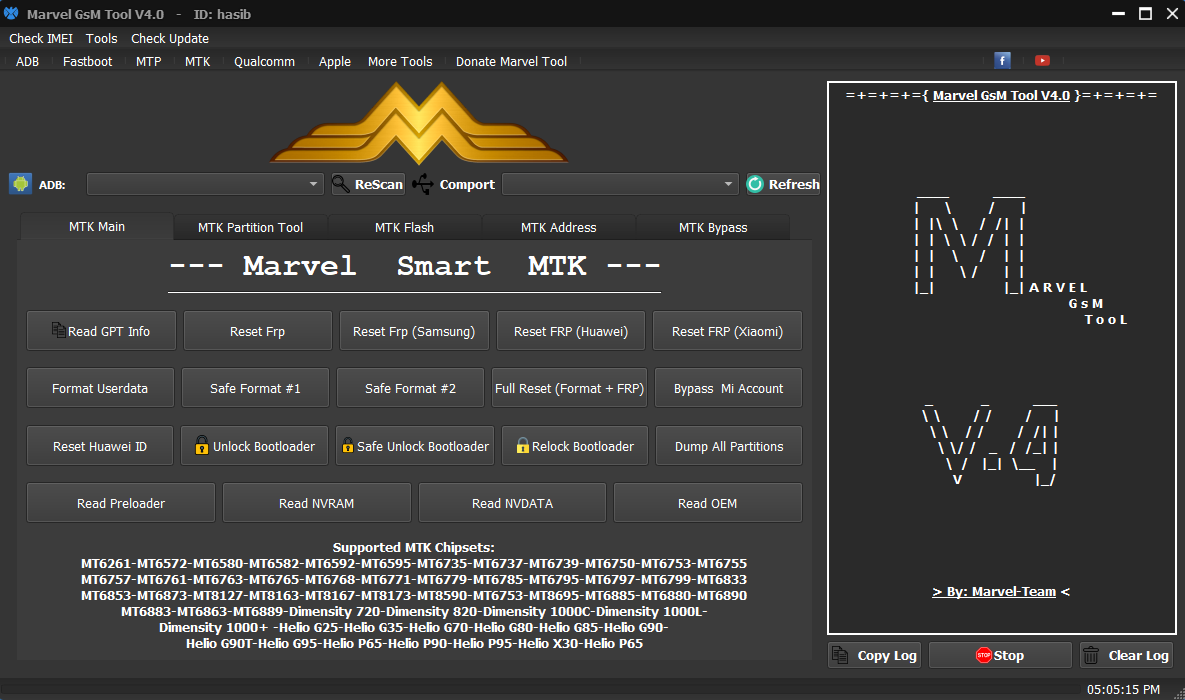Open Donate Marvel Tool
The height and width of the screenshot is (700, 1185).
pos(511,61)
